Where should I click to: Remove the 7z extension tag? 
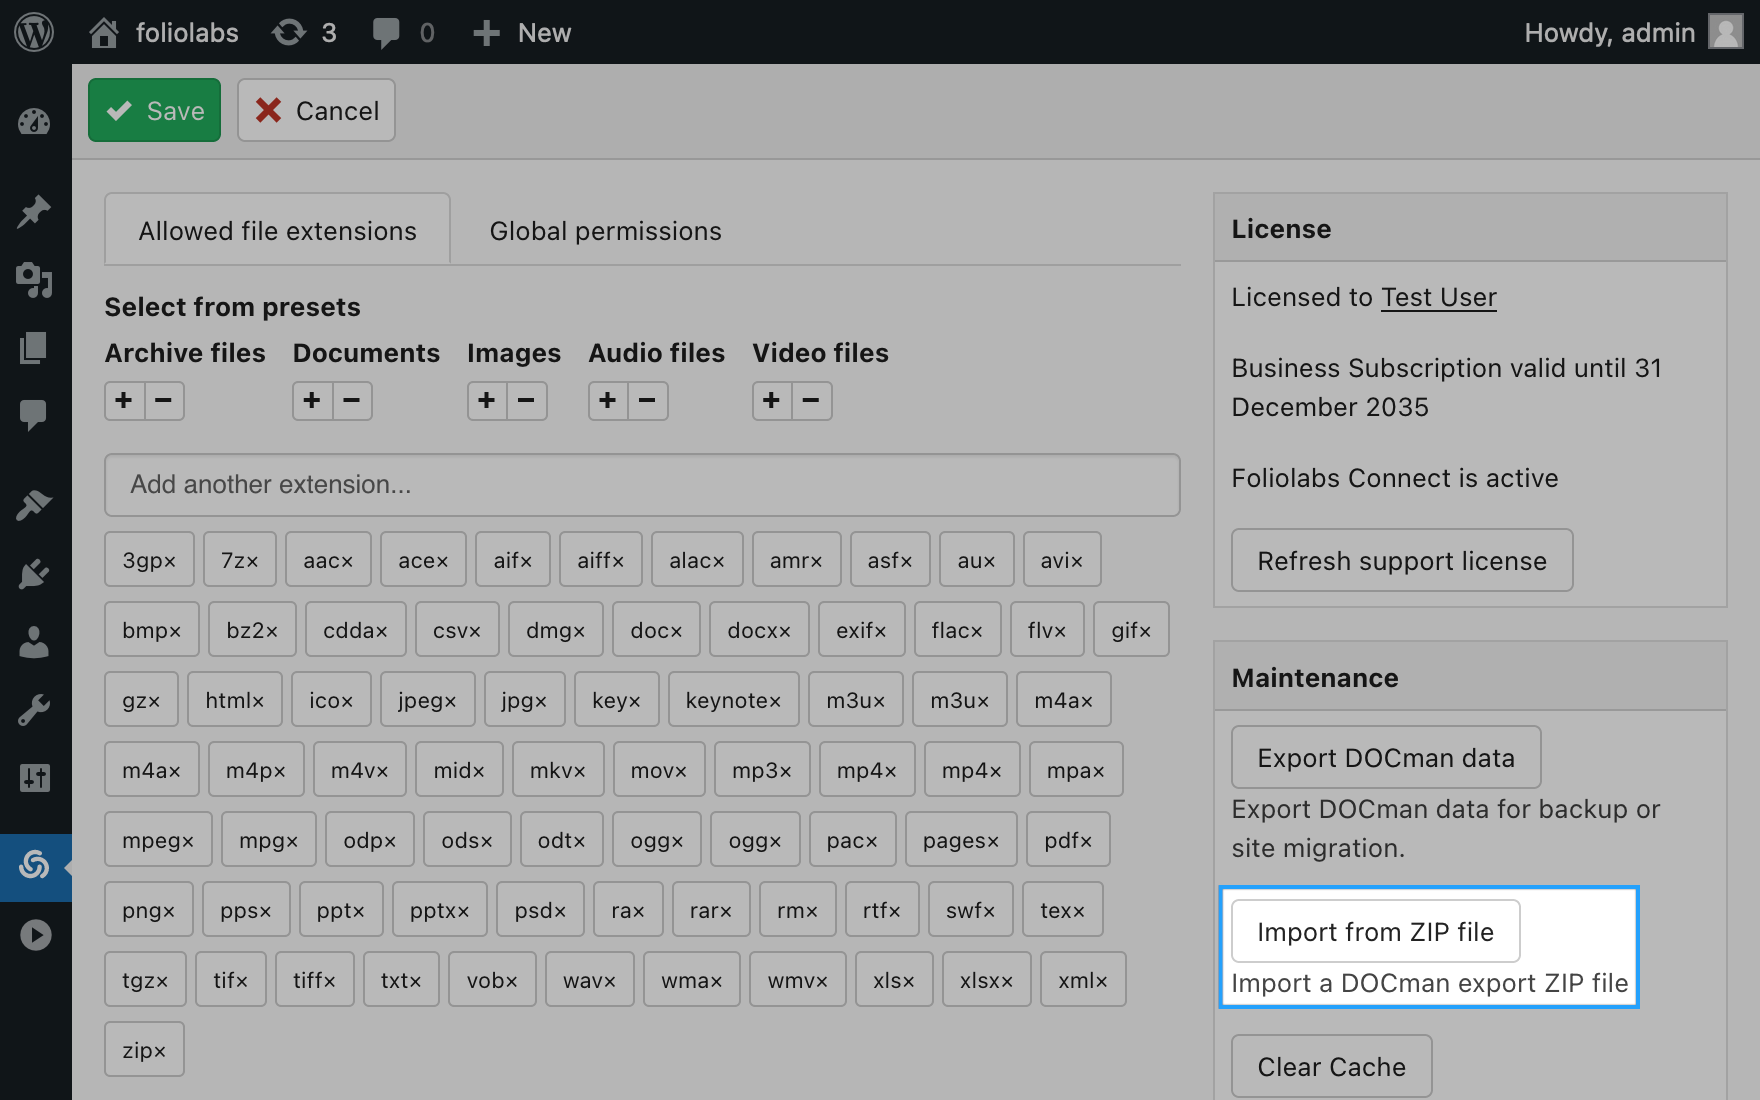point(252,562)
